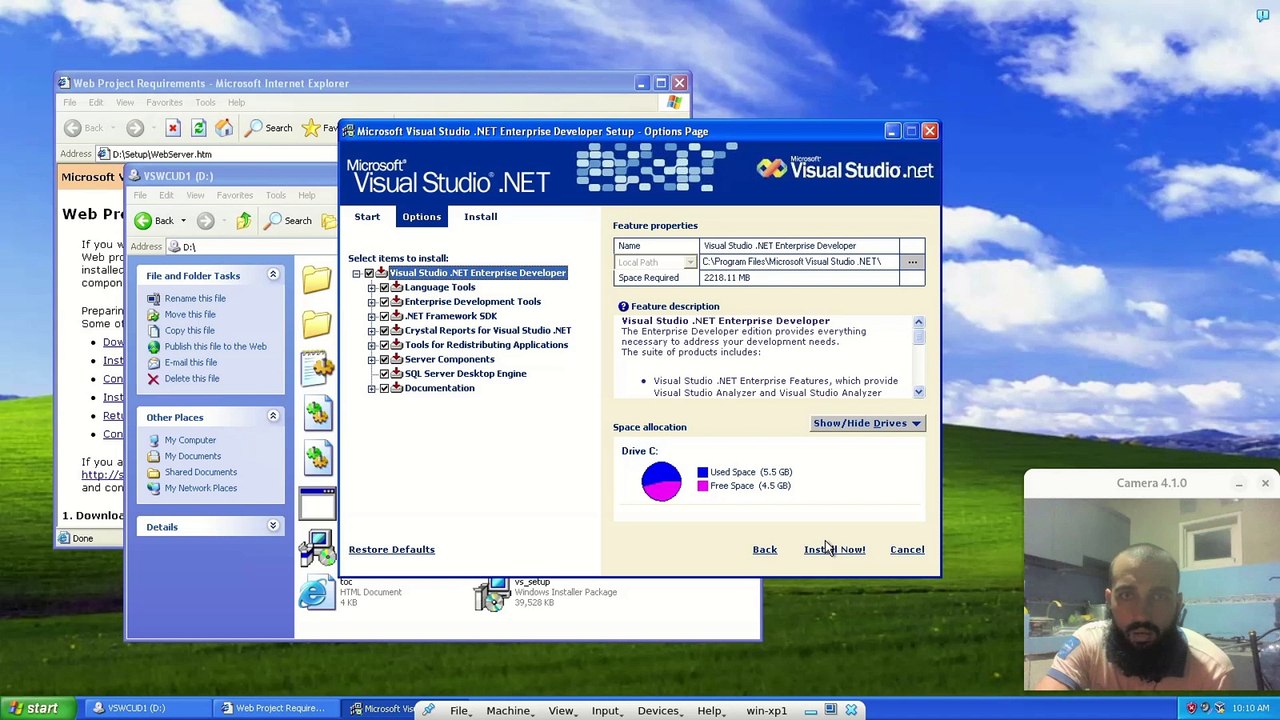
Task: Expand the .NET Framework SDK node
Action: tap(371, 316)
